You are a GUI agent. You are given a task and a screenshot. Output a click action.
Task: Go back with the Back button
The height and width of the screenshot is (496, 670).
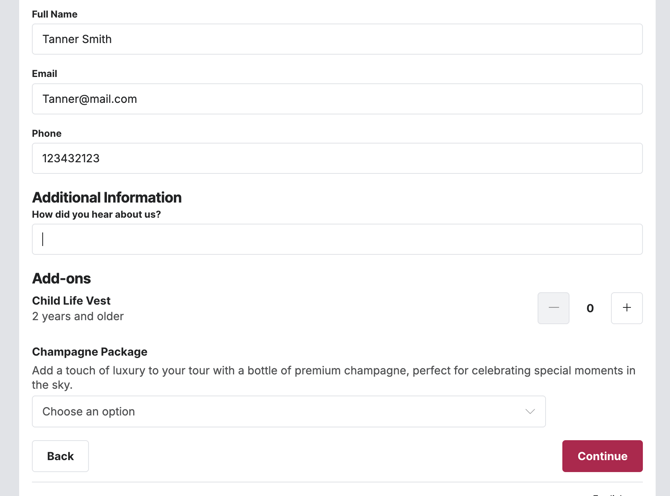pos(60,456)
